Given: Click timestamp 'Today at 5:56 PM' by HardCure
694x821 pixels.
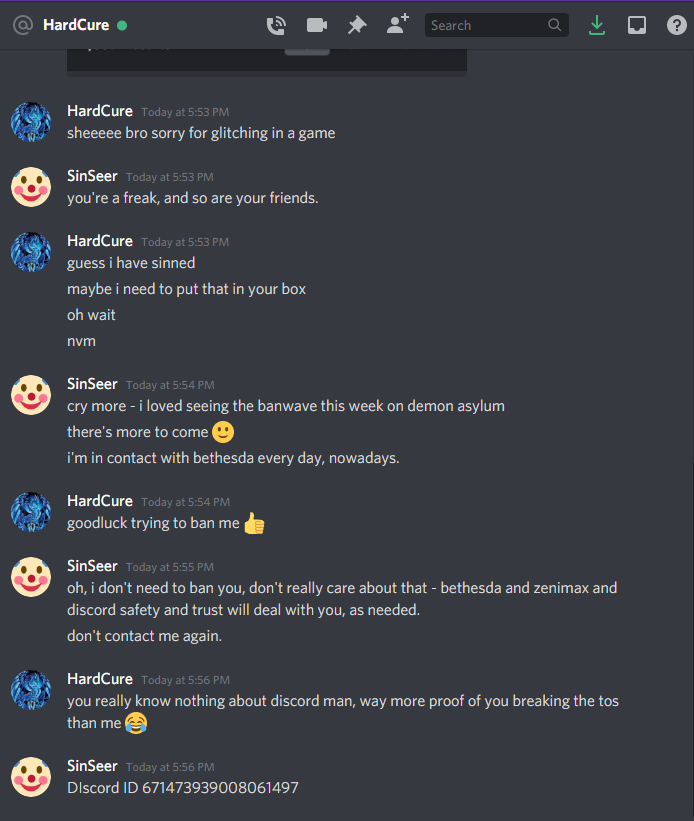Looking at the screenshot, I should click(x=185, y=680).
